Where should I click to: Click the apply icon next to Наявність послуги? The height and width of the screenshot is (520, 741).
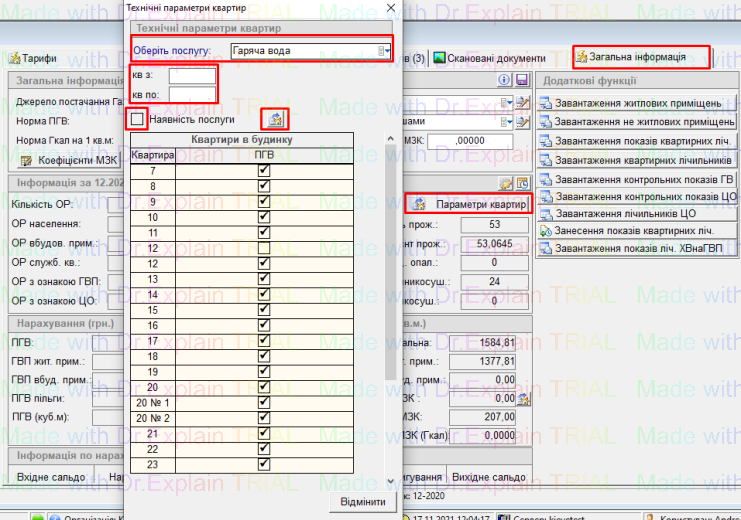pyautogui.click(x=275, y=119)
